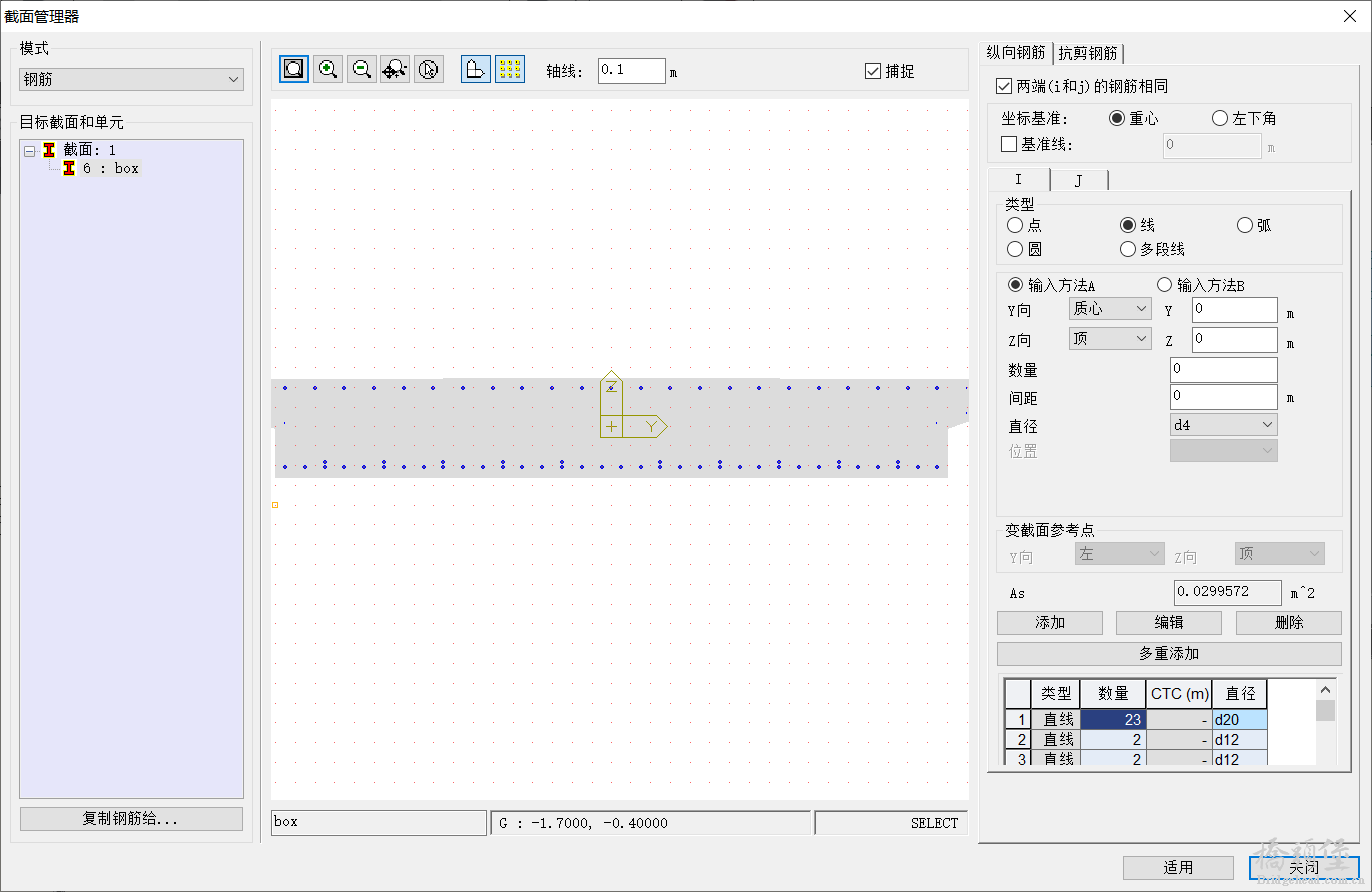Click the CTC (m) column header
Screen dimensions: 1372x892
pyautogui.click(x=1179, y=694)
